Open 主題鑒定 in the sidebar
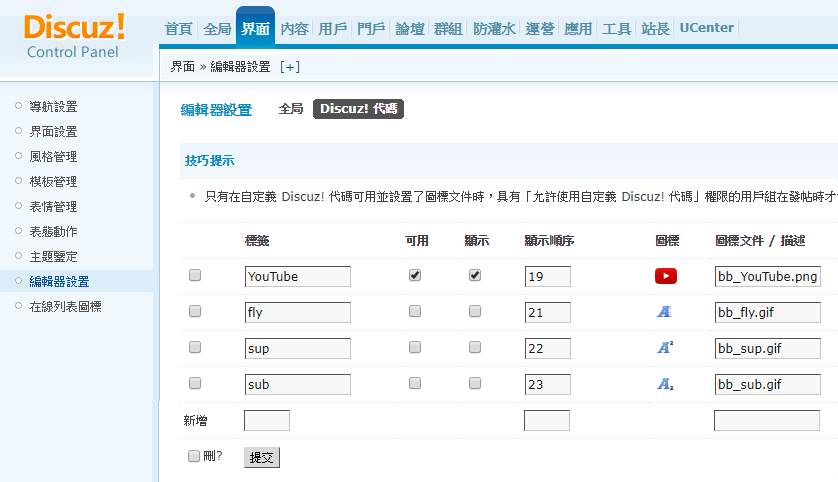Viewport: 838px width, 482px height. click(53, 256)
